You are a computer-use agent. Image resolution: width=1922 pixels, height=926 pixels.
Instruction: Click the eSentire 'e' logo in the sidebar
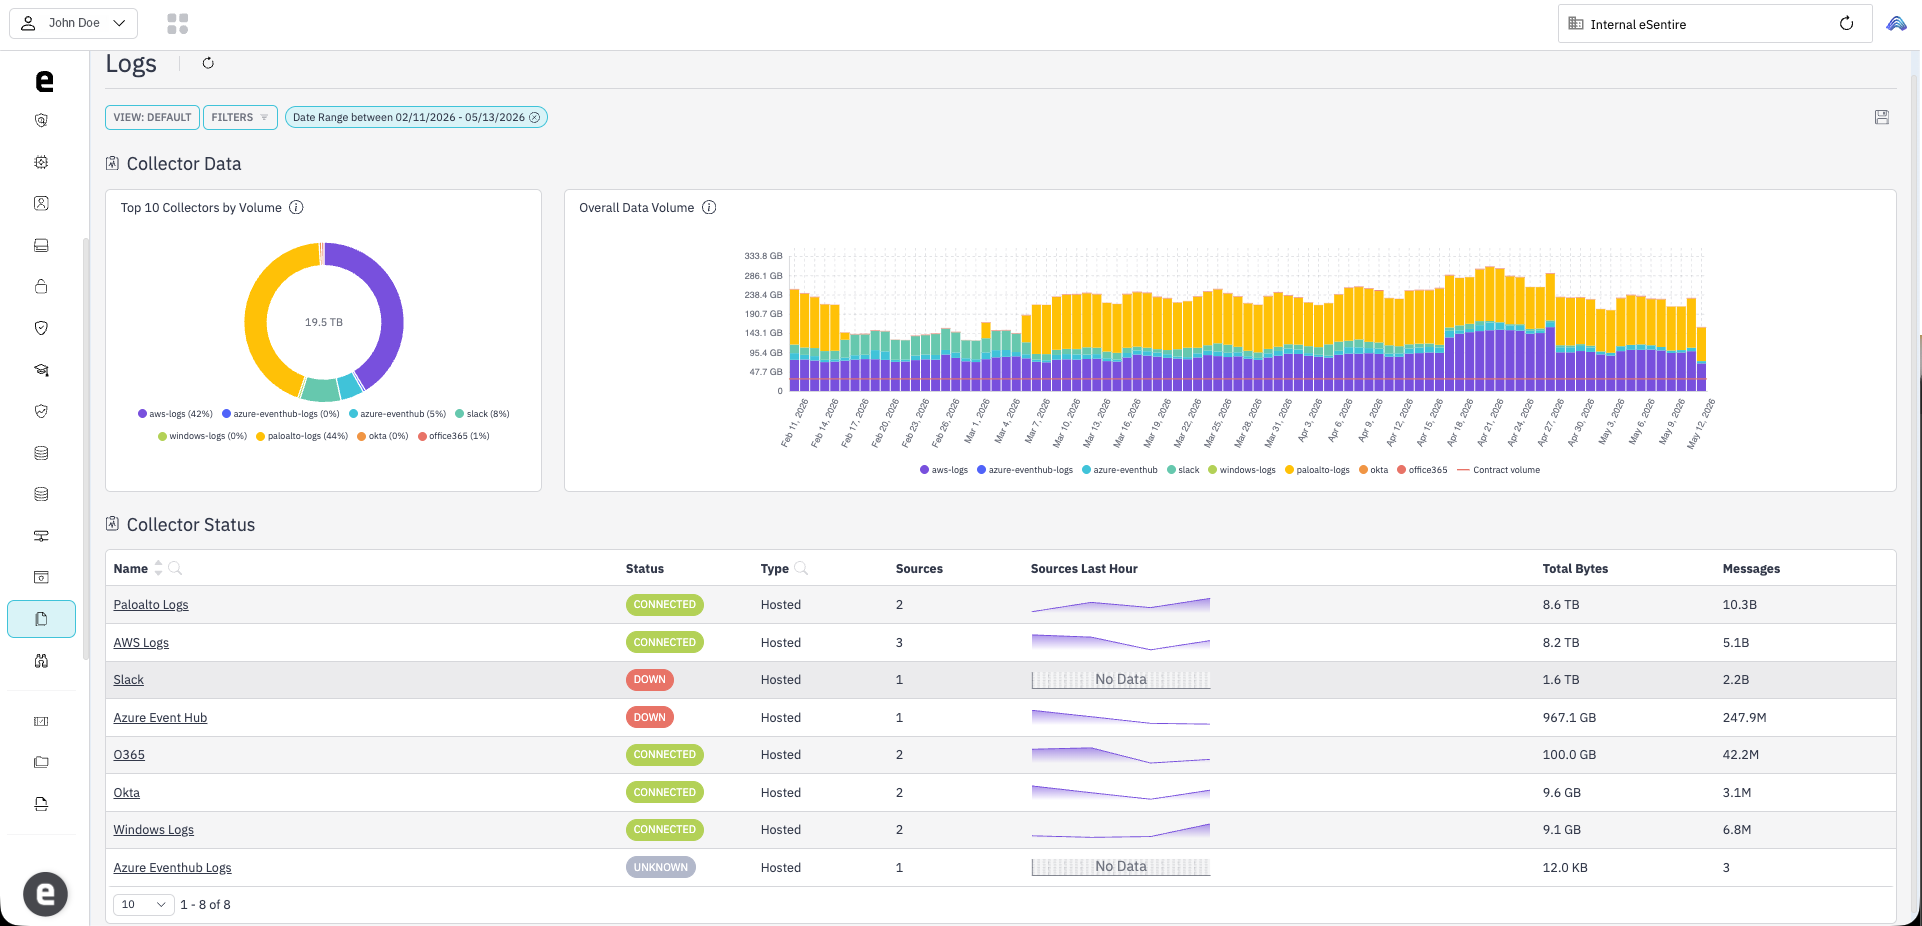tap(44, 81)
